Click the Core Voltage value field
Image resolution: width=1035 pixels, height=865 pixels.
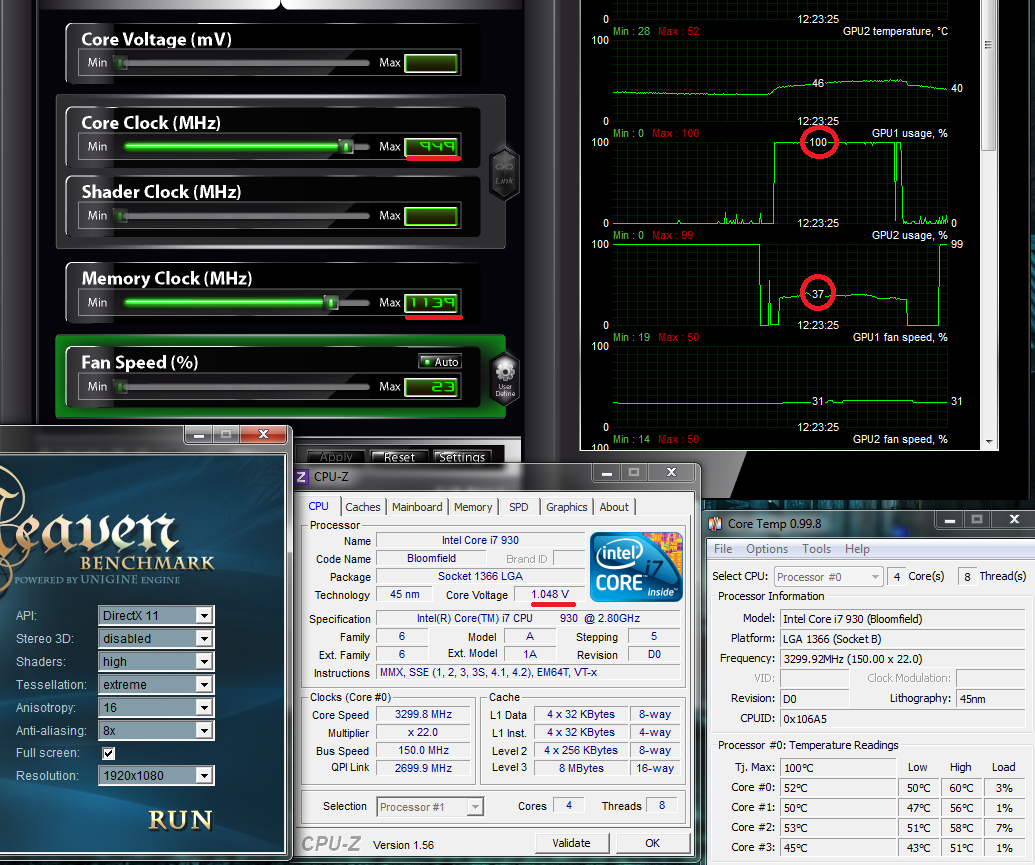pos(432,63)
